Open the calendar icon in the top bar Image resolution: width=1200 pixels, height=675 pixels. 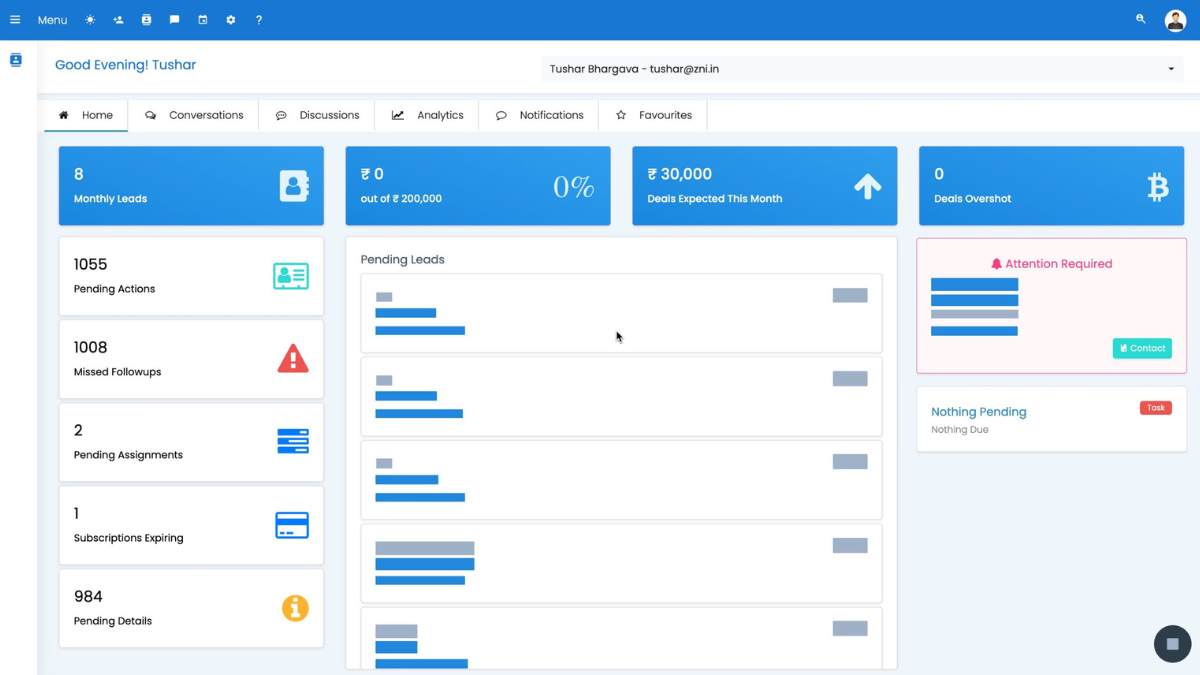tap(203, 19)
